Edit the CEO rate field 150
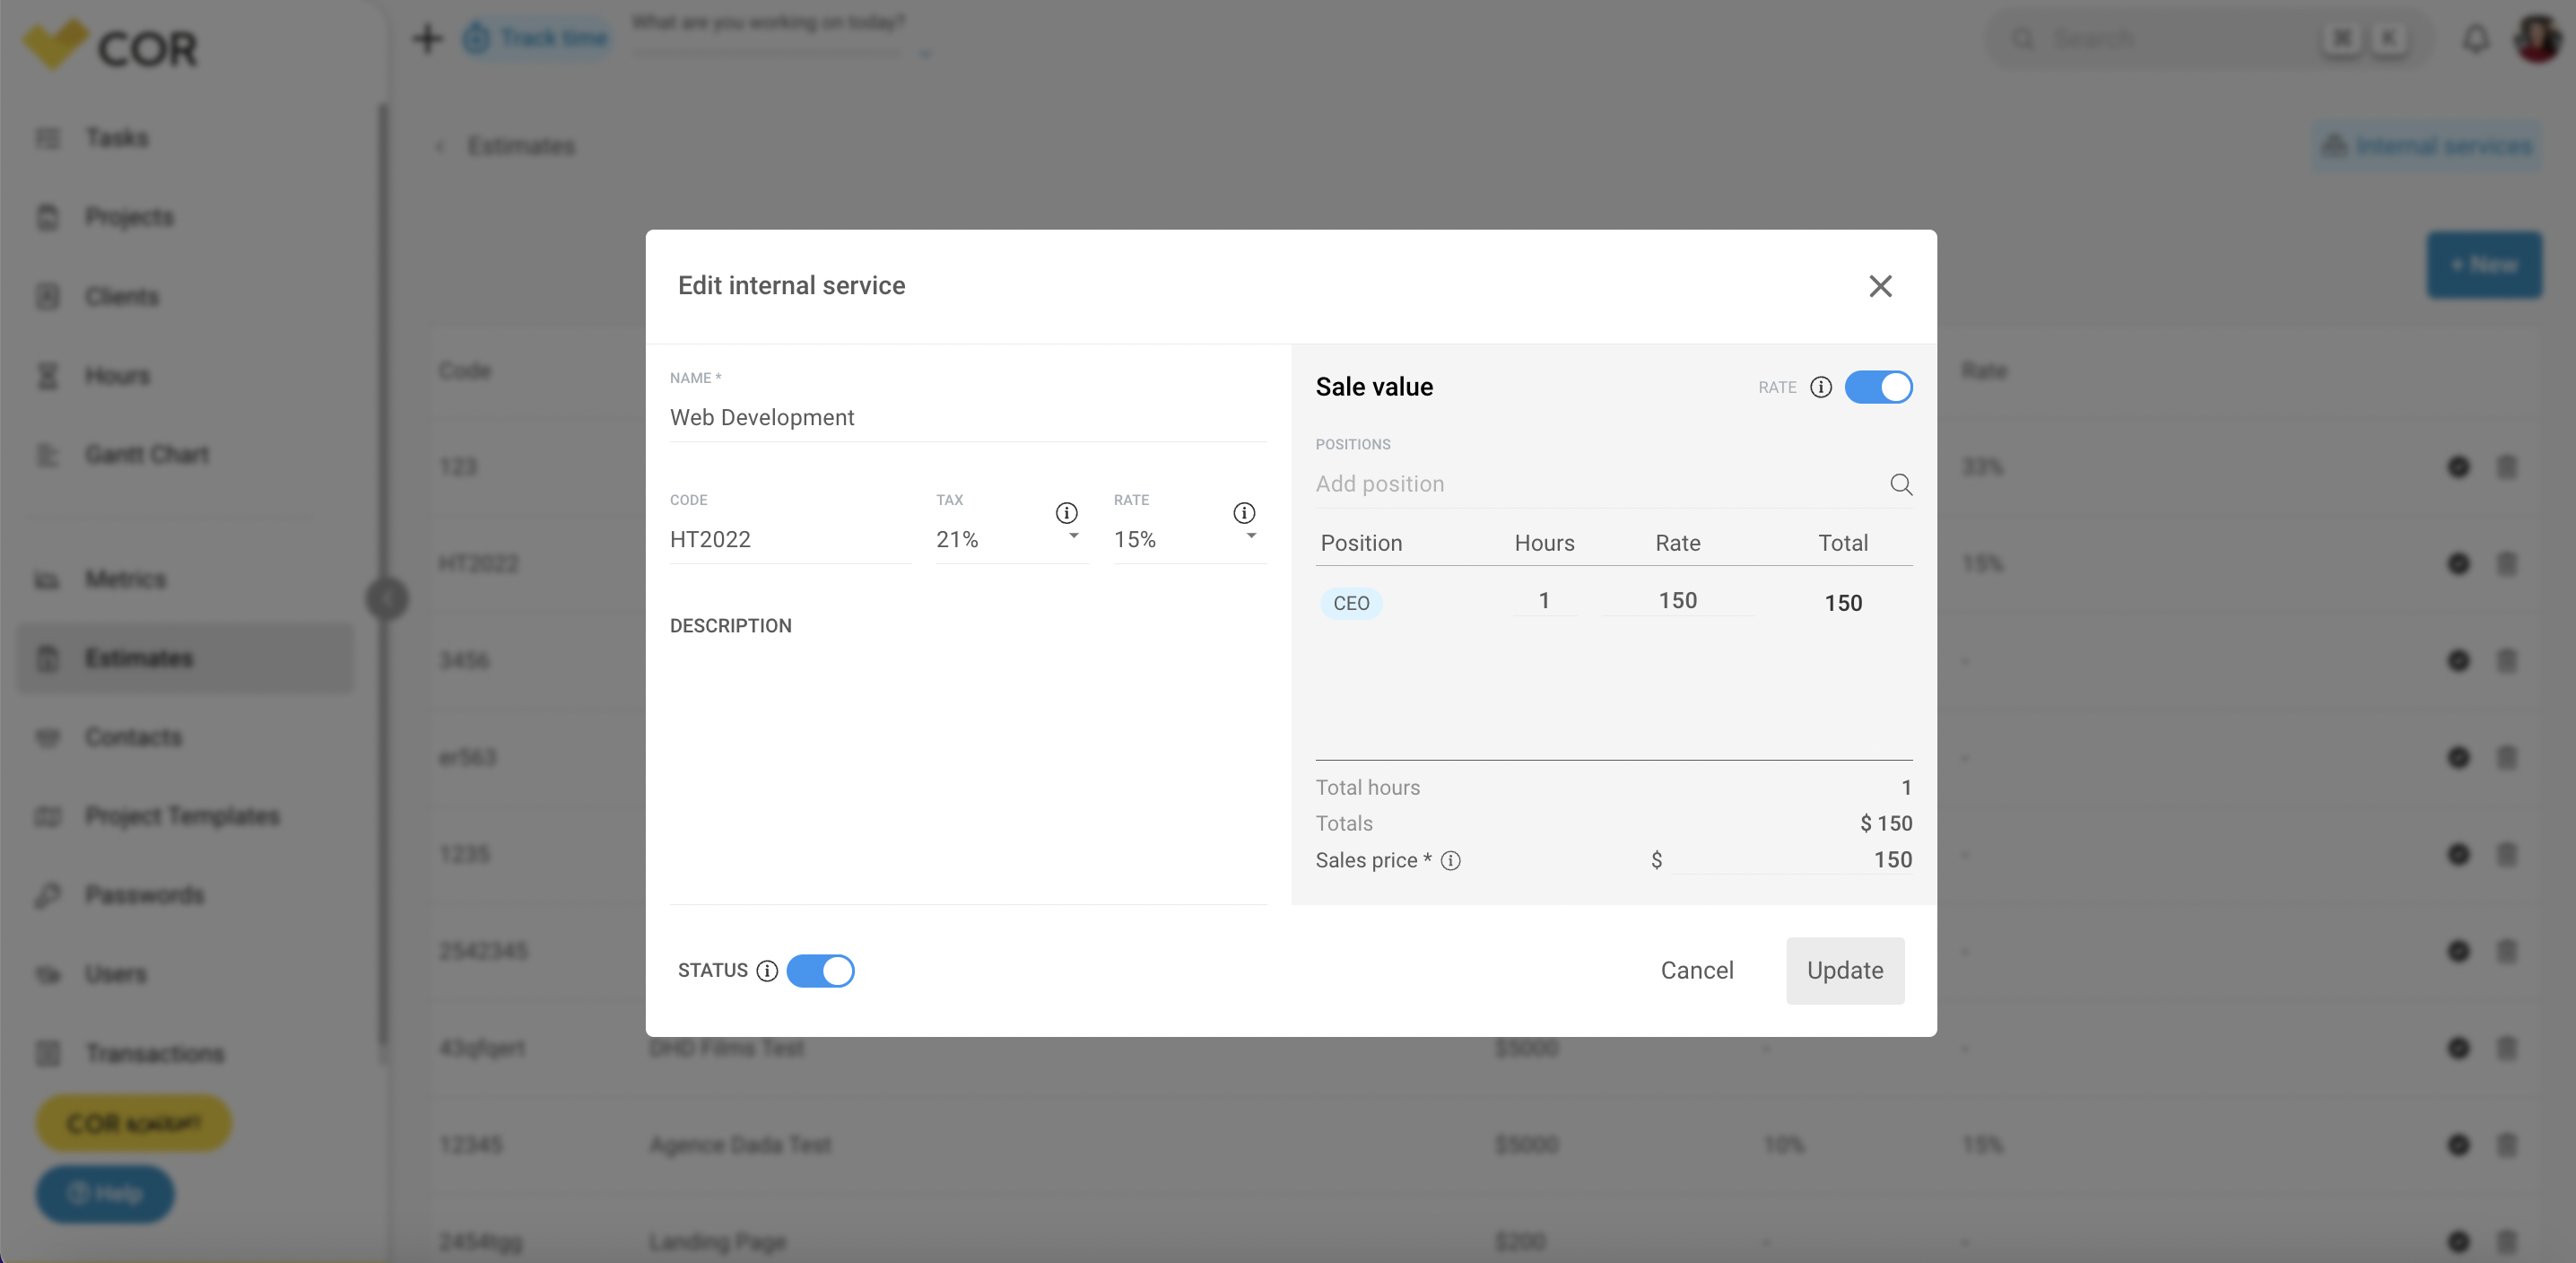The width and height of the screenshot is (2576, 1263). [x=1678, y=600]
